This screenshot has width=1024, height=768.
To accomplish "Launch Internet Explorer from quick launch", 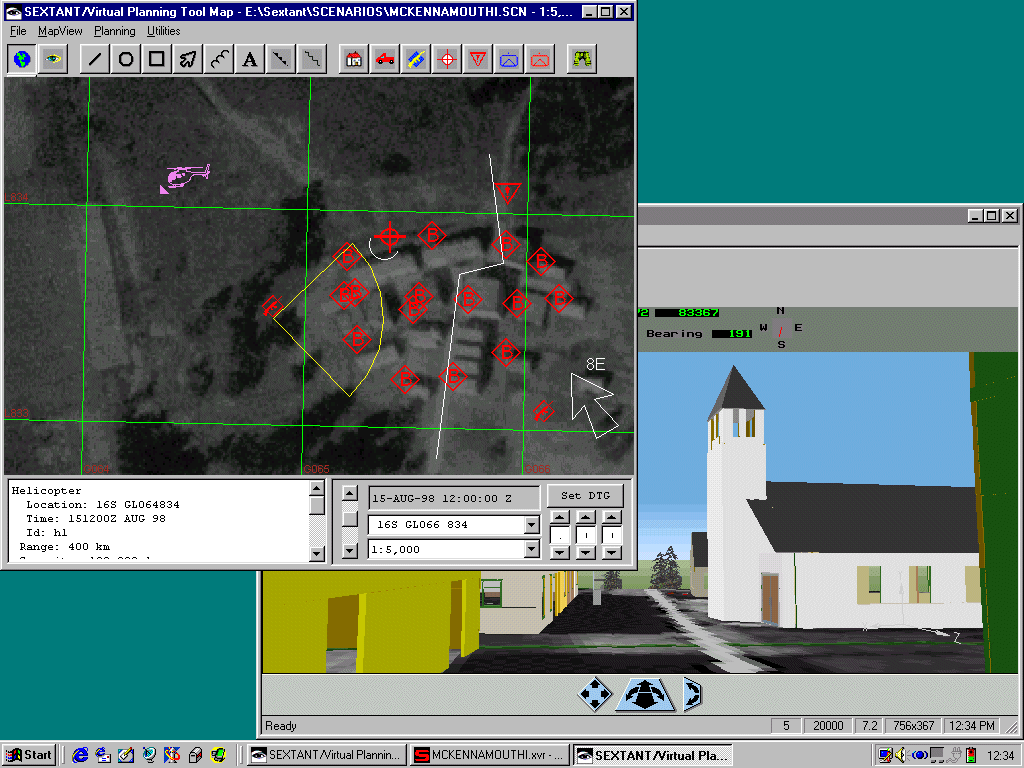I will 80,755.
